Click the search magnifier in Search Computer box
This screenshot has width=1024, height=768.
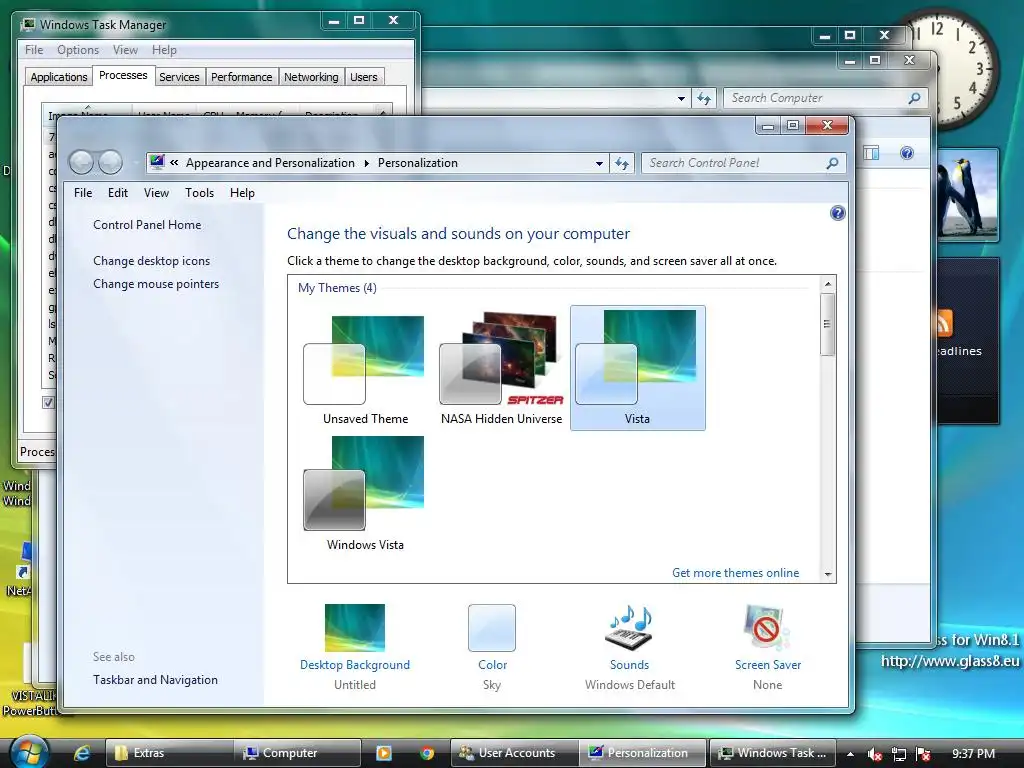[x=914, y=98]
